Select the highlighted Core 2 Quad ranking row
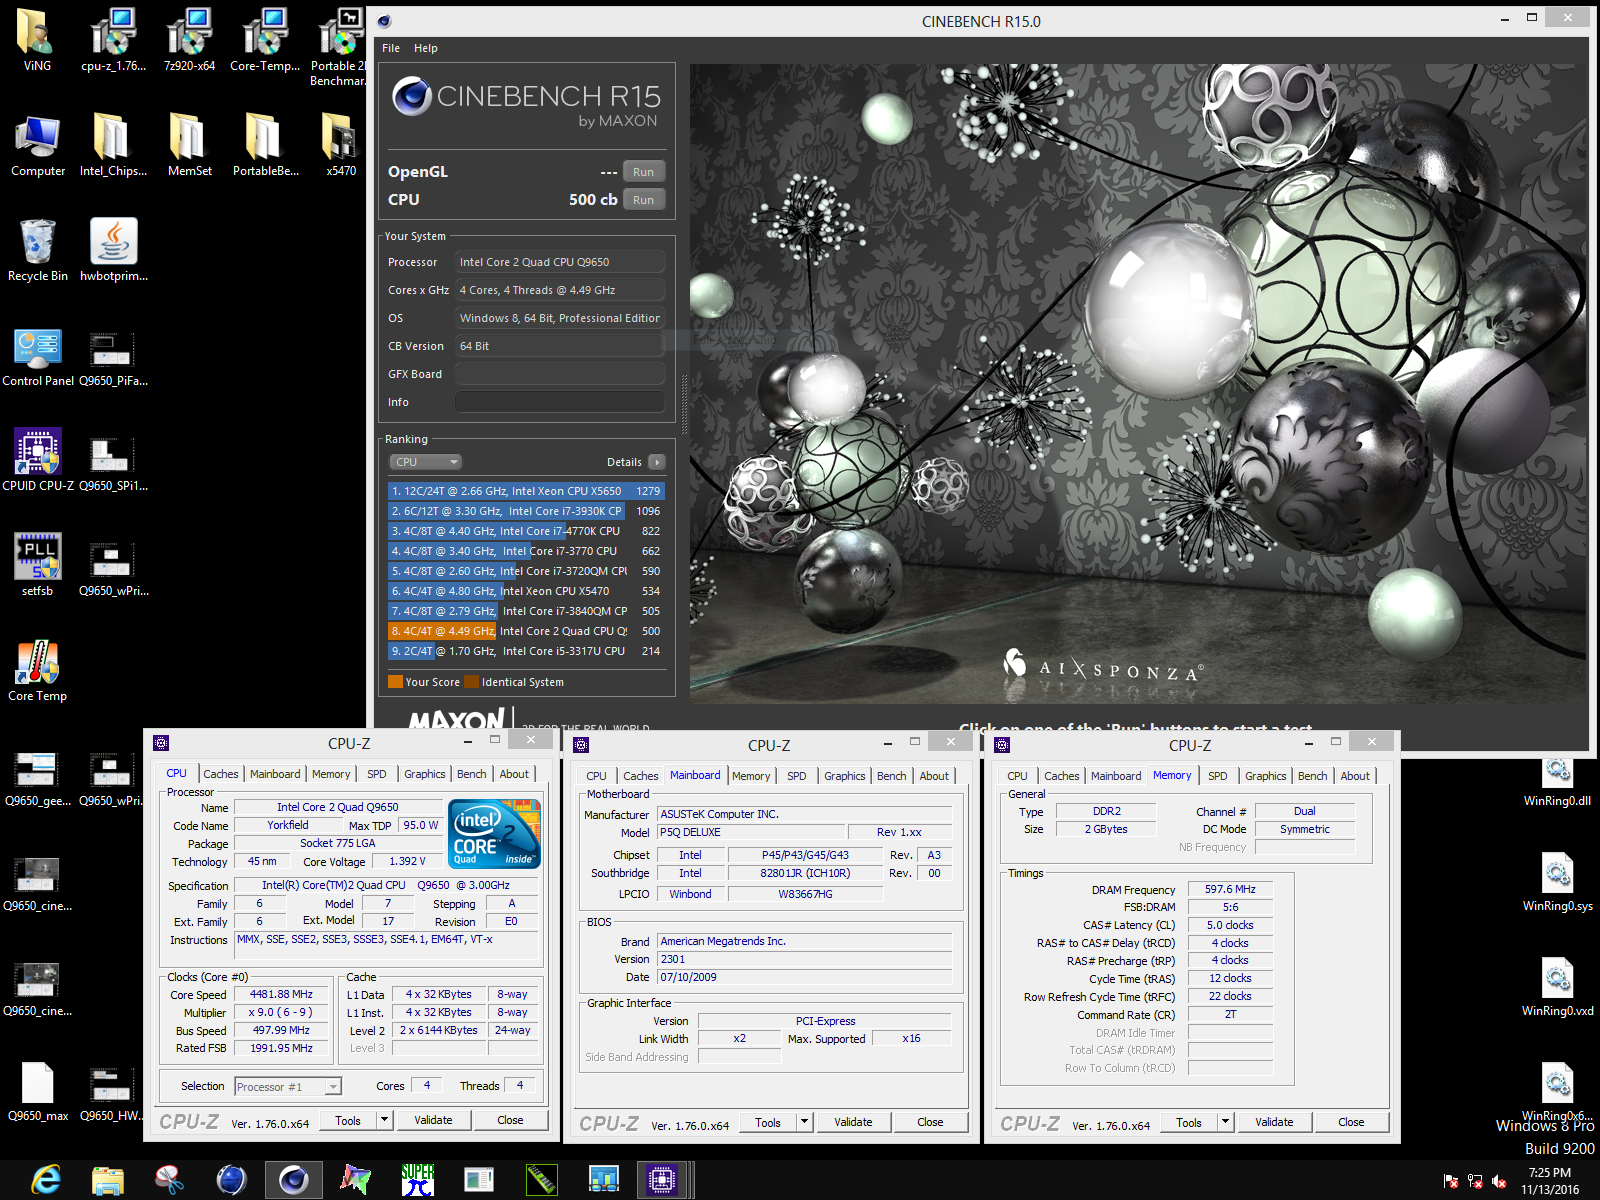 (x=526, y=631)
